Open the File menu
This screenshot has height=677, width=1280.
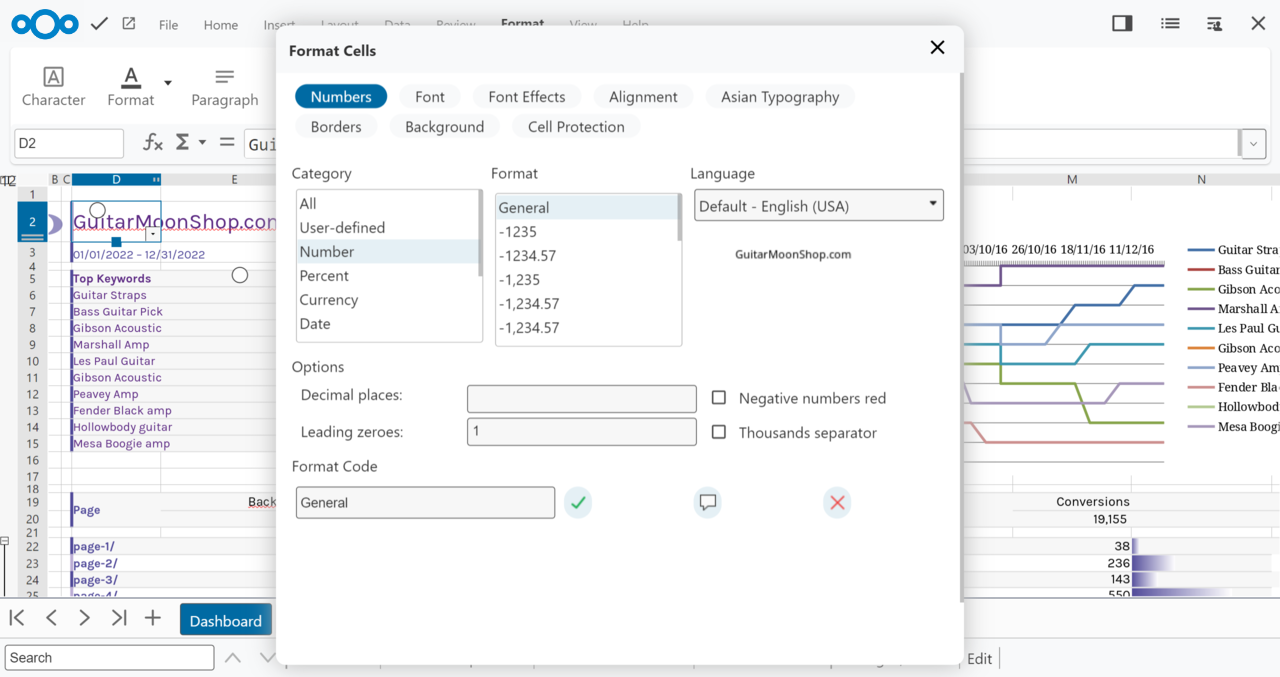click(168, 25)
